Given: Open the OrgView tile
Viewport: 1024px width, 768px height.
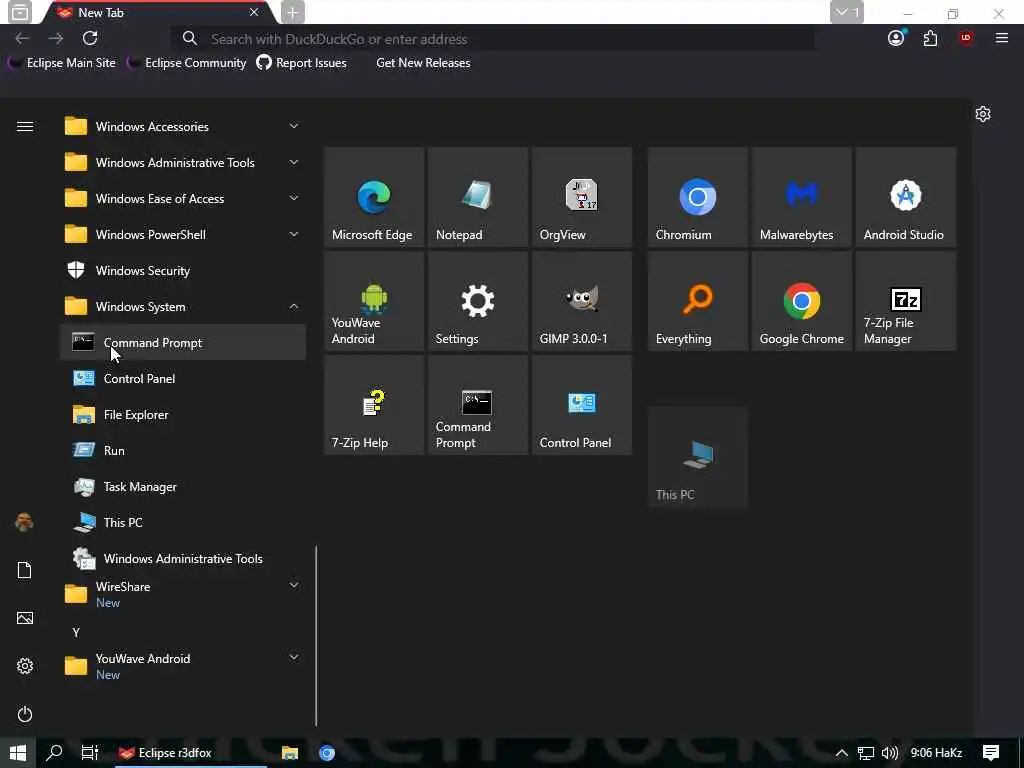Looking at the screenshot, I should click(x=582, y=197).
